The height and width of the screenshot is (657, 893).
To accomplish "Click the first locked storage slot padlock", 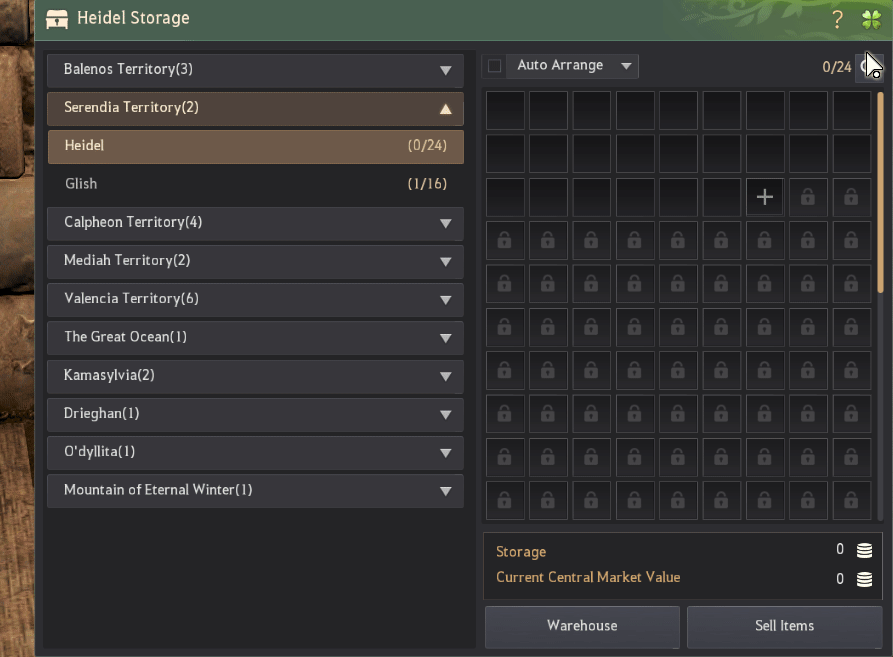I will 808,197.
